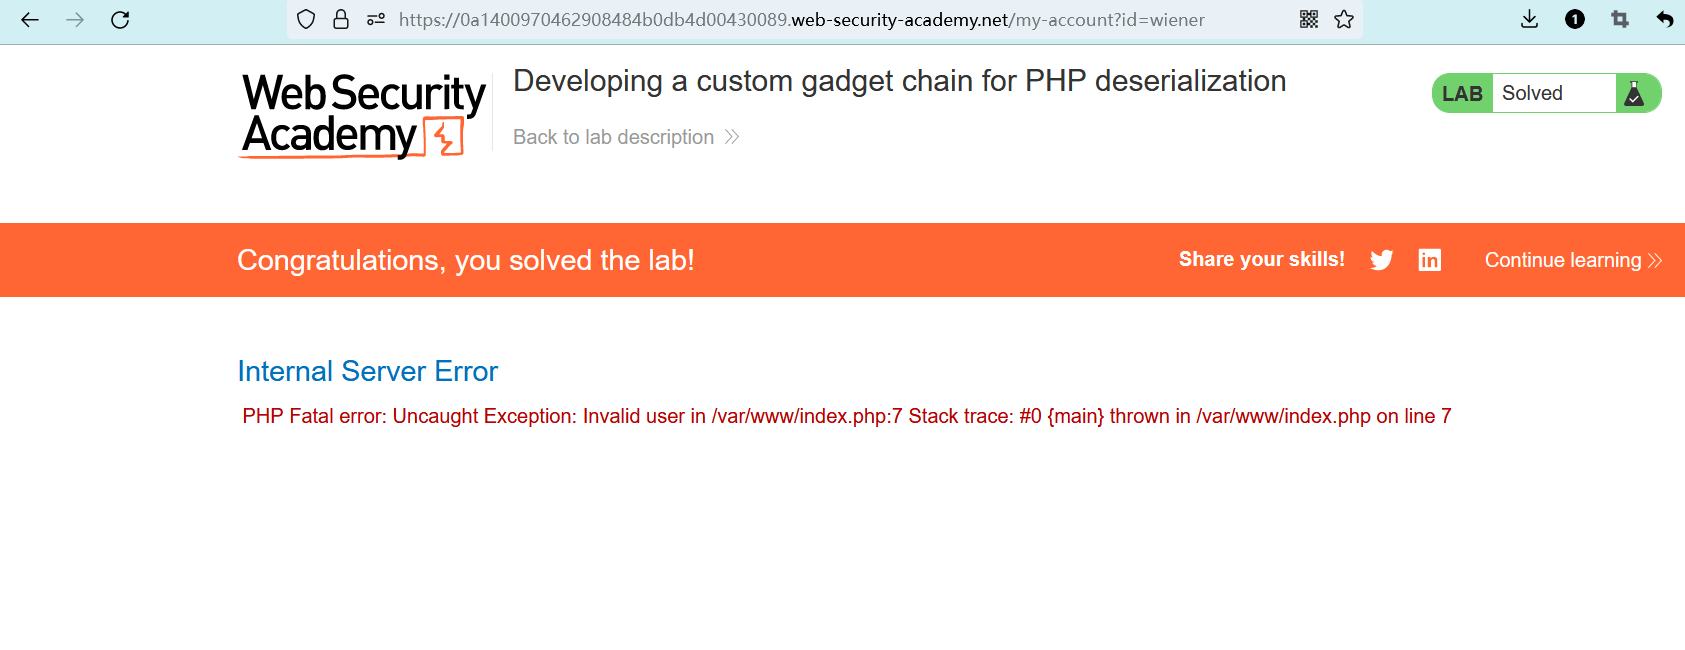Click the browser forward arrow

pos(75,20)
